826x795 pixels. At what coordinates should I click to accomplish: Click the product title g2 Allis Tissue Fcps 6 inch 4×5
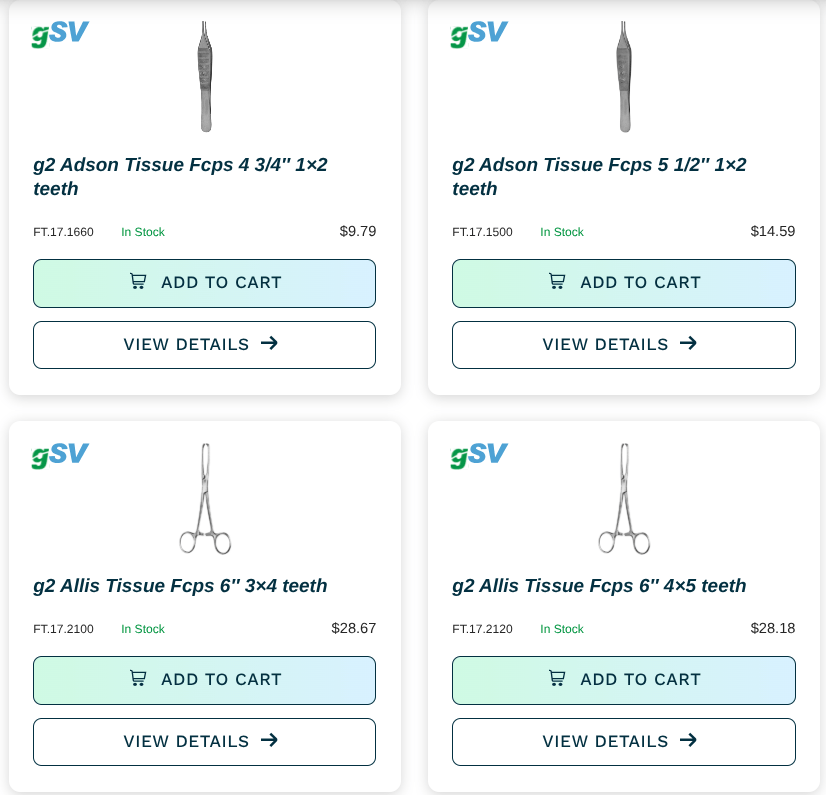point(597,586)
